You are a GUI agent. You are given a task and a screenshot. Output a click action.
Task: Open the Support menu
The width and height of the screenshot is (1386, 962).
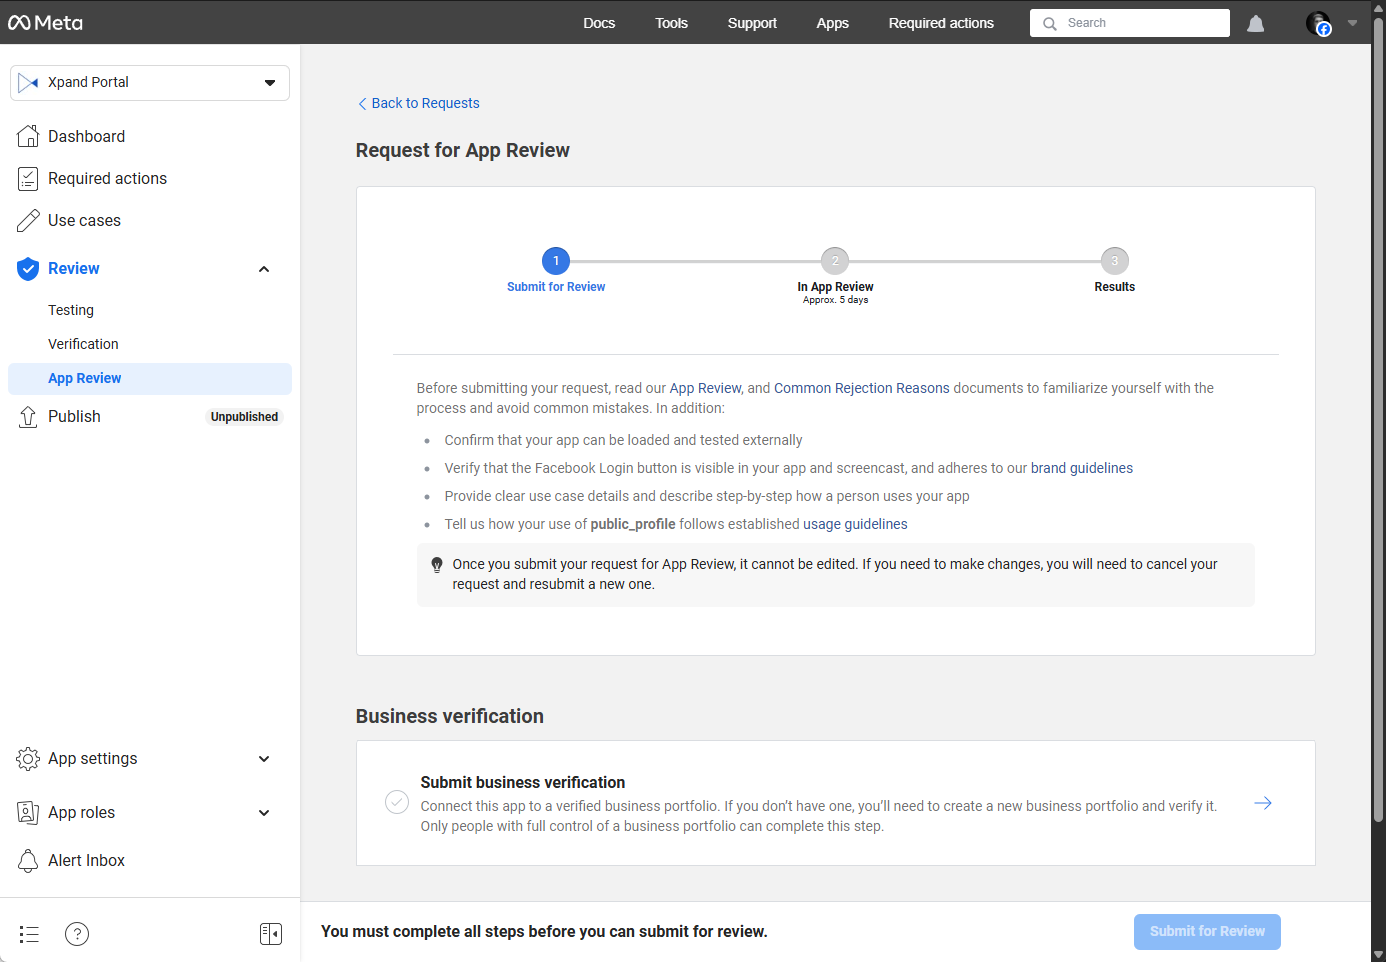[752, 23]
